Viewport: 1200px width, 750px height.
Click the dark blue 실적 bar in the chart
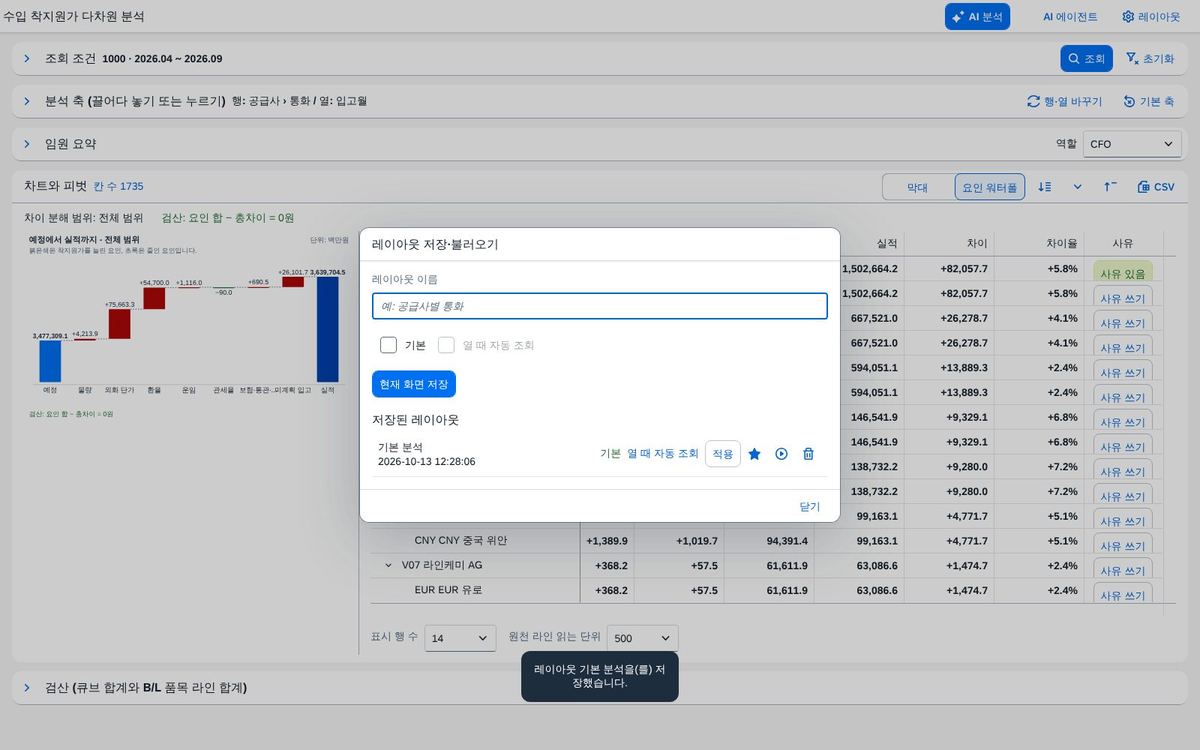tap(328, 329)
